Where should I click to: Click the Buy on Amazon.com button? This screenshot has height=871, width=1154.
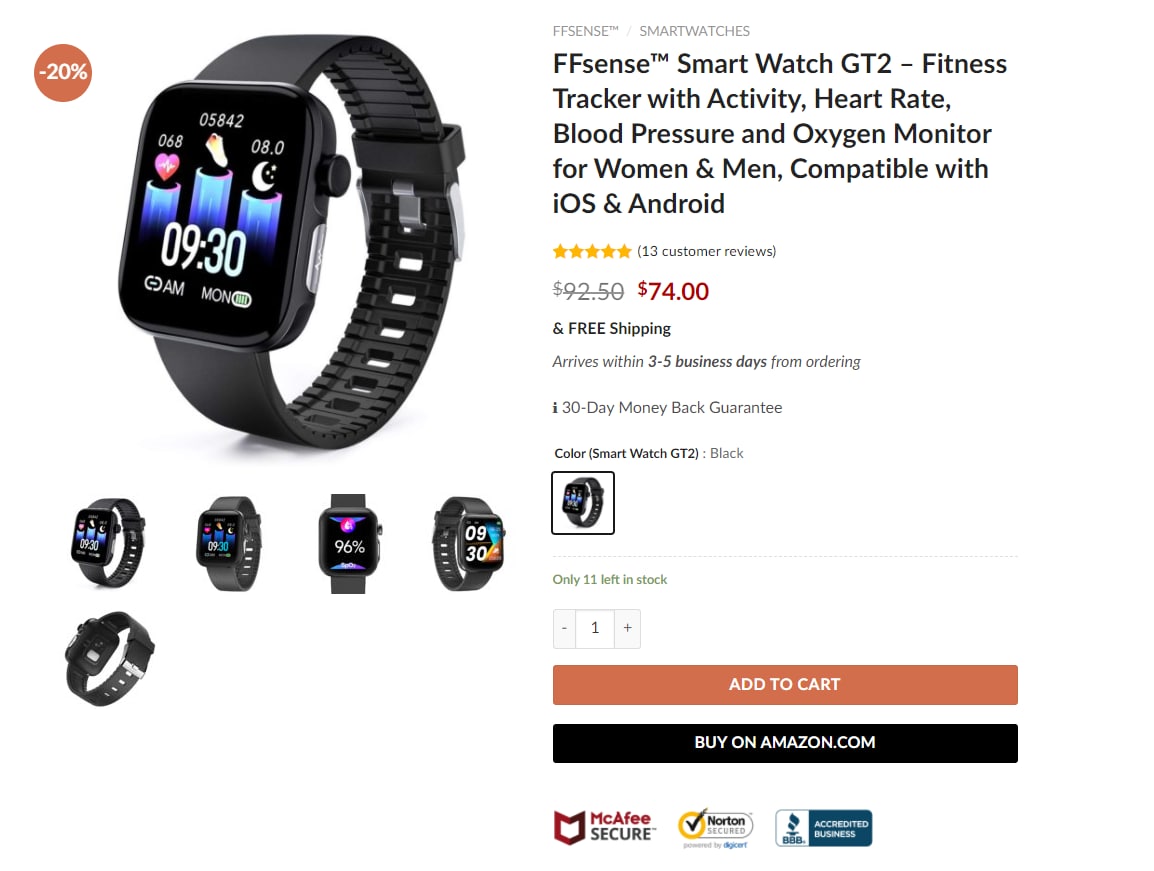(785, 743)
